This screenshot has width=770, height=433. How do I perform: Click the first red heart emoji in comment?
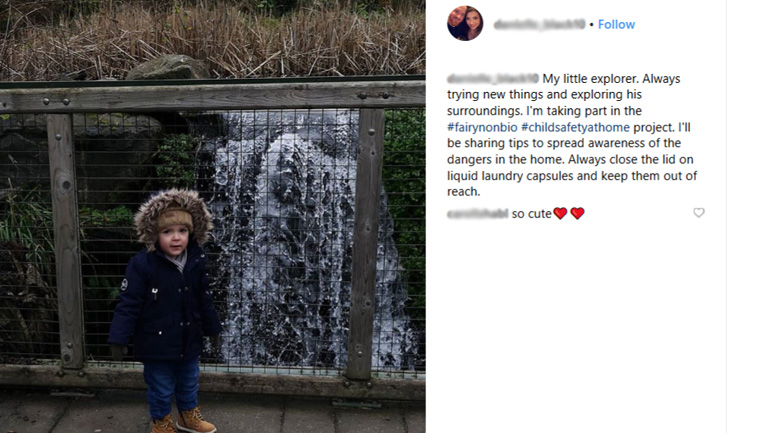pos(560,213)
